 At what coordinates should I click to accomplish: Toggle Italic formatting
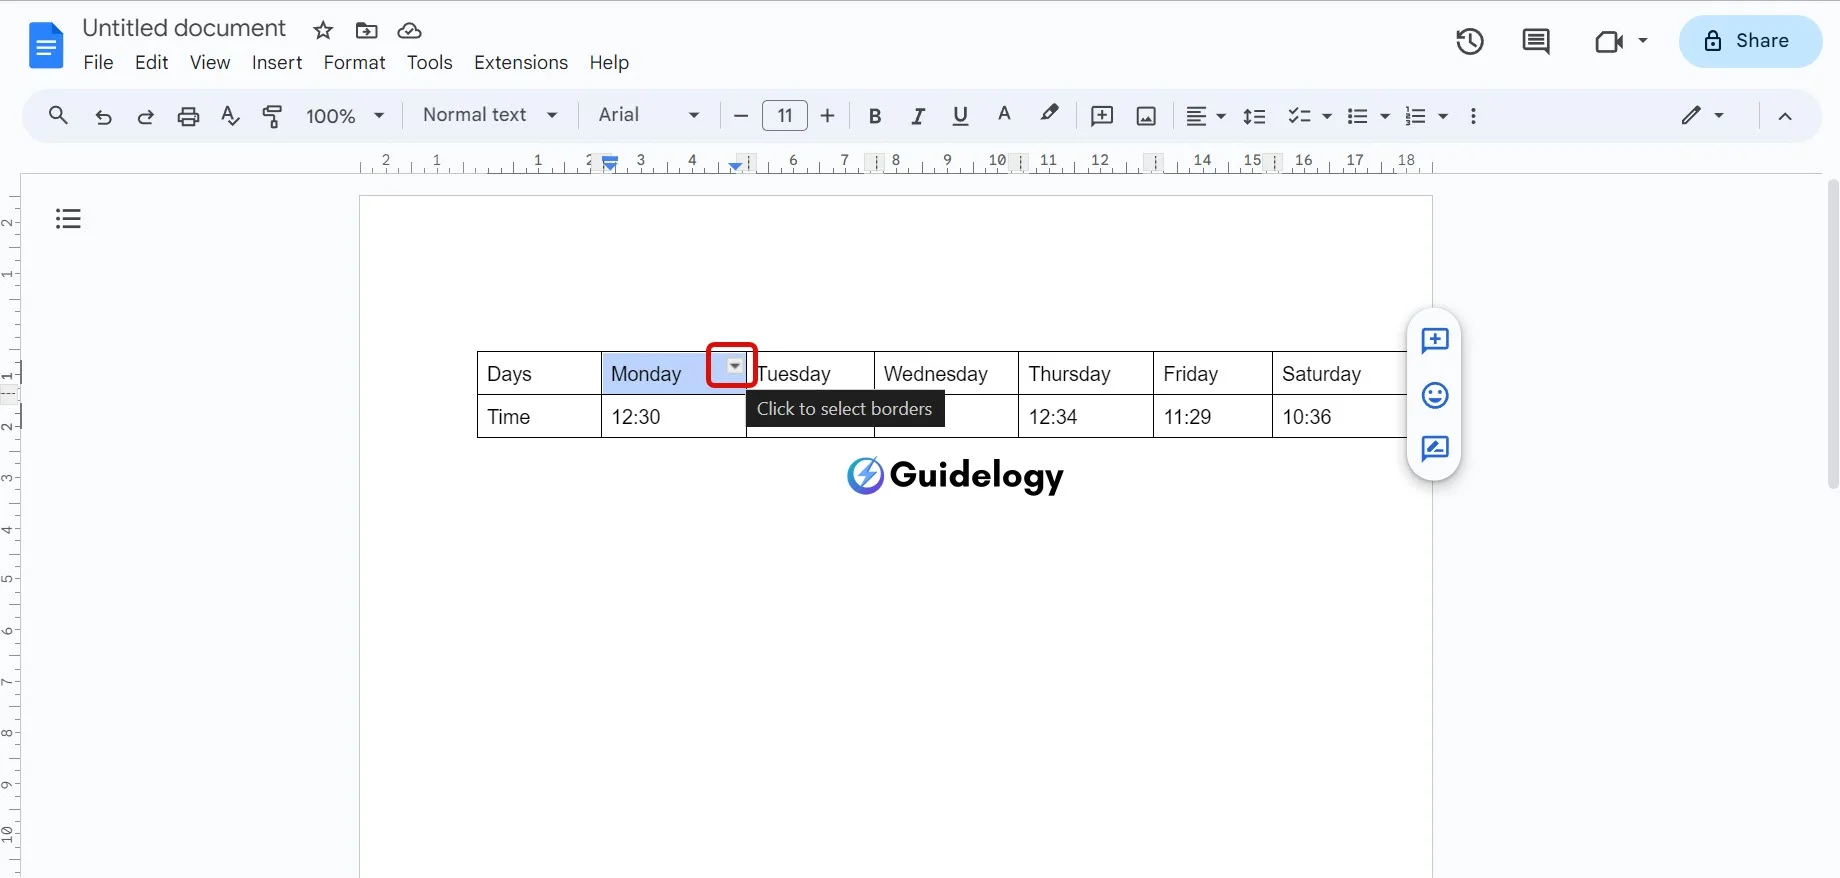tap(918, 116)
